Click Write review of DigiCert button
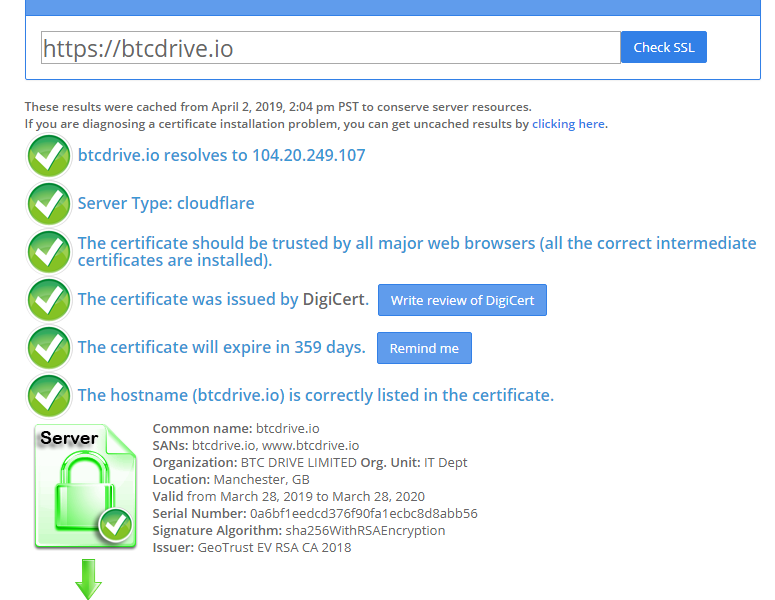 coord(462,300)
